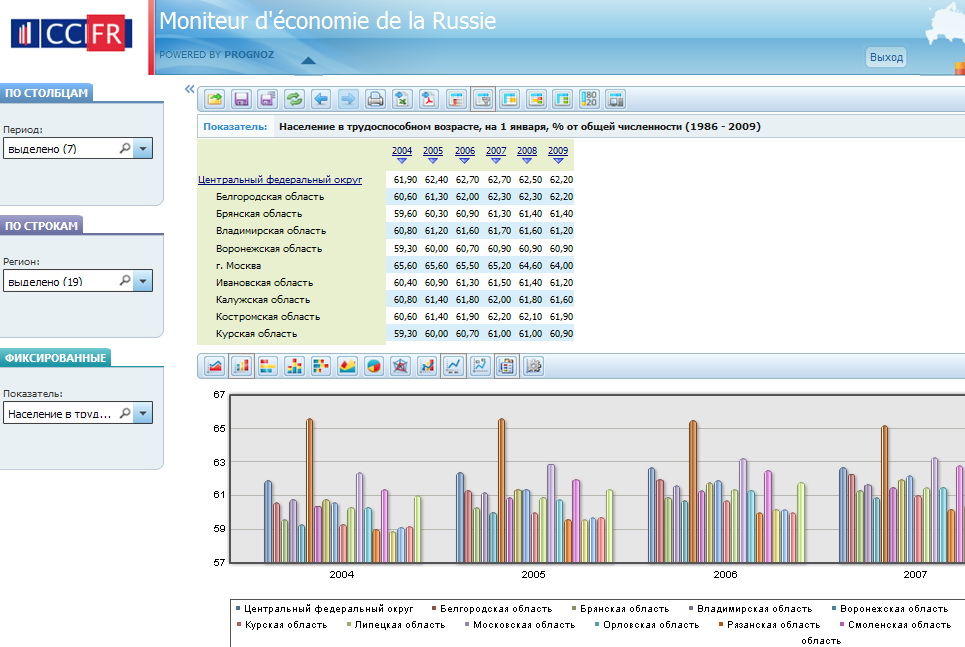Select the radar chart type icon

(401, 366)
